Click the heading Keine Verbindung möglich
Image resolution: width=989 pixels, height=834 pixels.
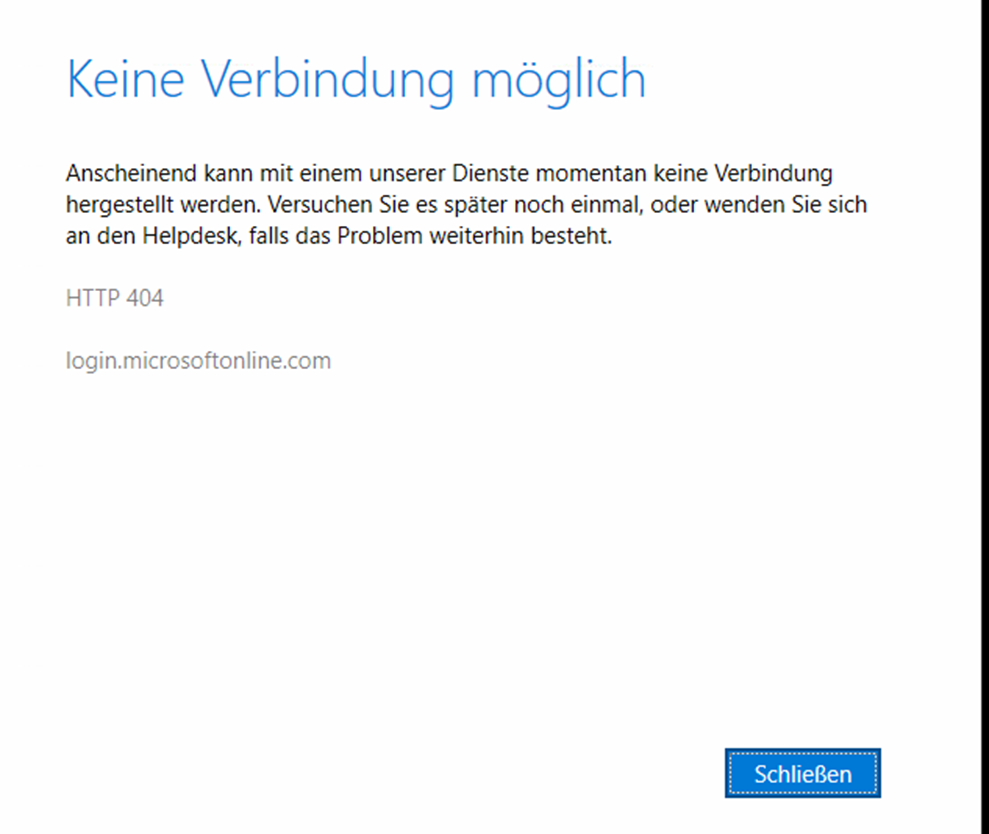coord(354,79)
